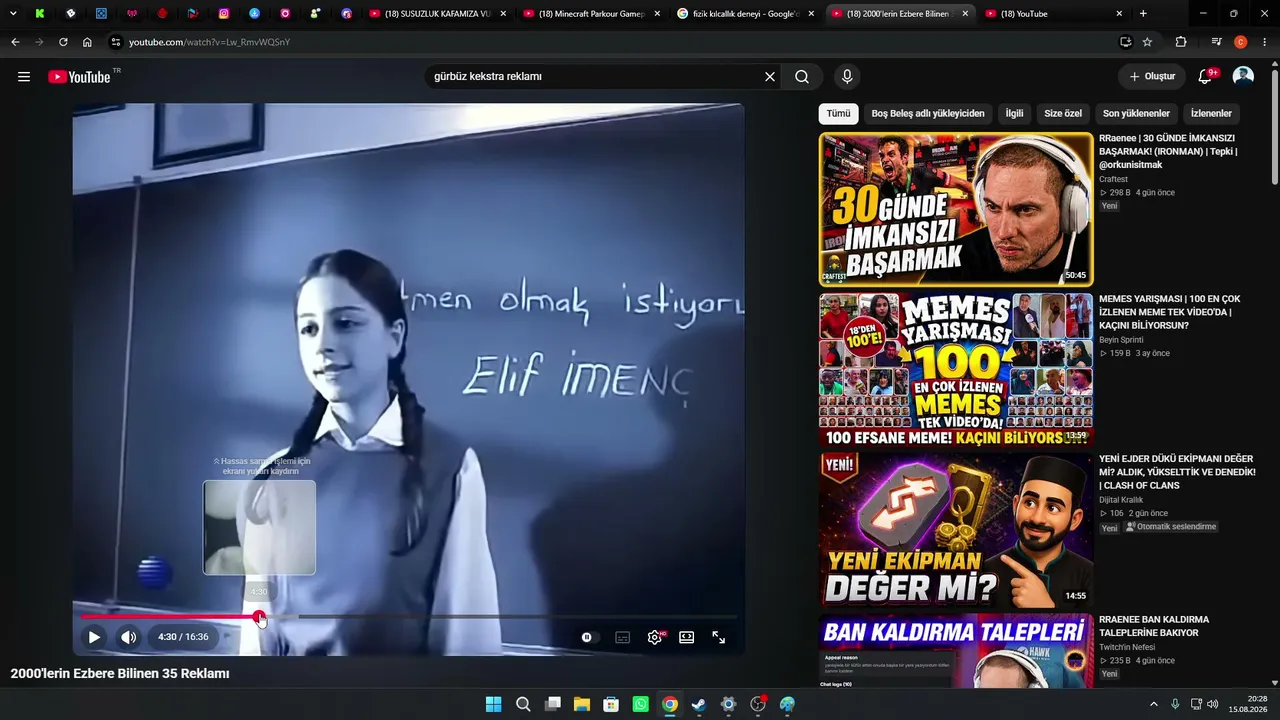
Task: Switch to the fizik kılcallık deneyi tab
Action: click(x=744, y=14)
